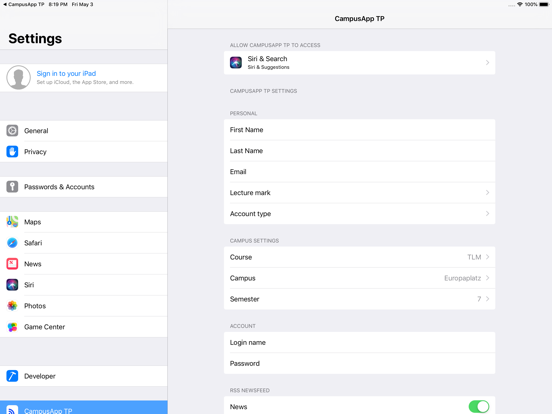
Task: Open Maps settings row
Action: coord(83,222)
